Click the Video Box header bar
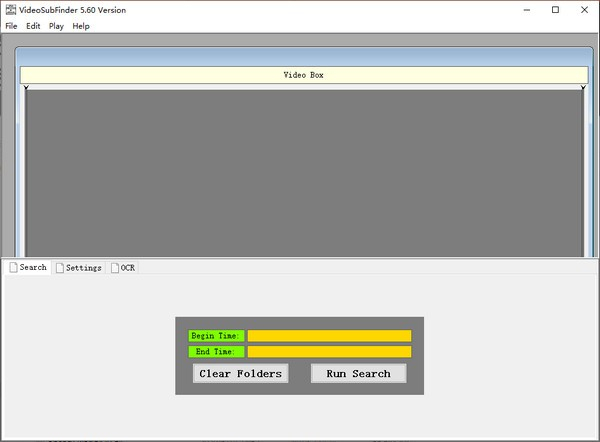Viewport: 600px width, 442px height. pyautogui.click(x=303, y=75)
